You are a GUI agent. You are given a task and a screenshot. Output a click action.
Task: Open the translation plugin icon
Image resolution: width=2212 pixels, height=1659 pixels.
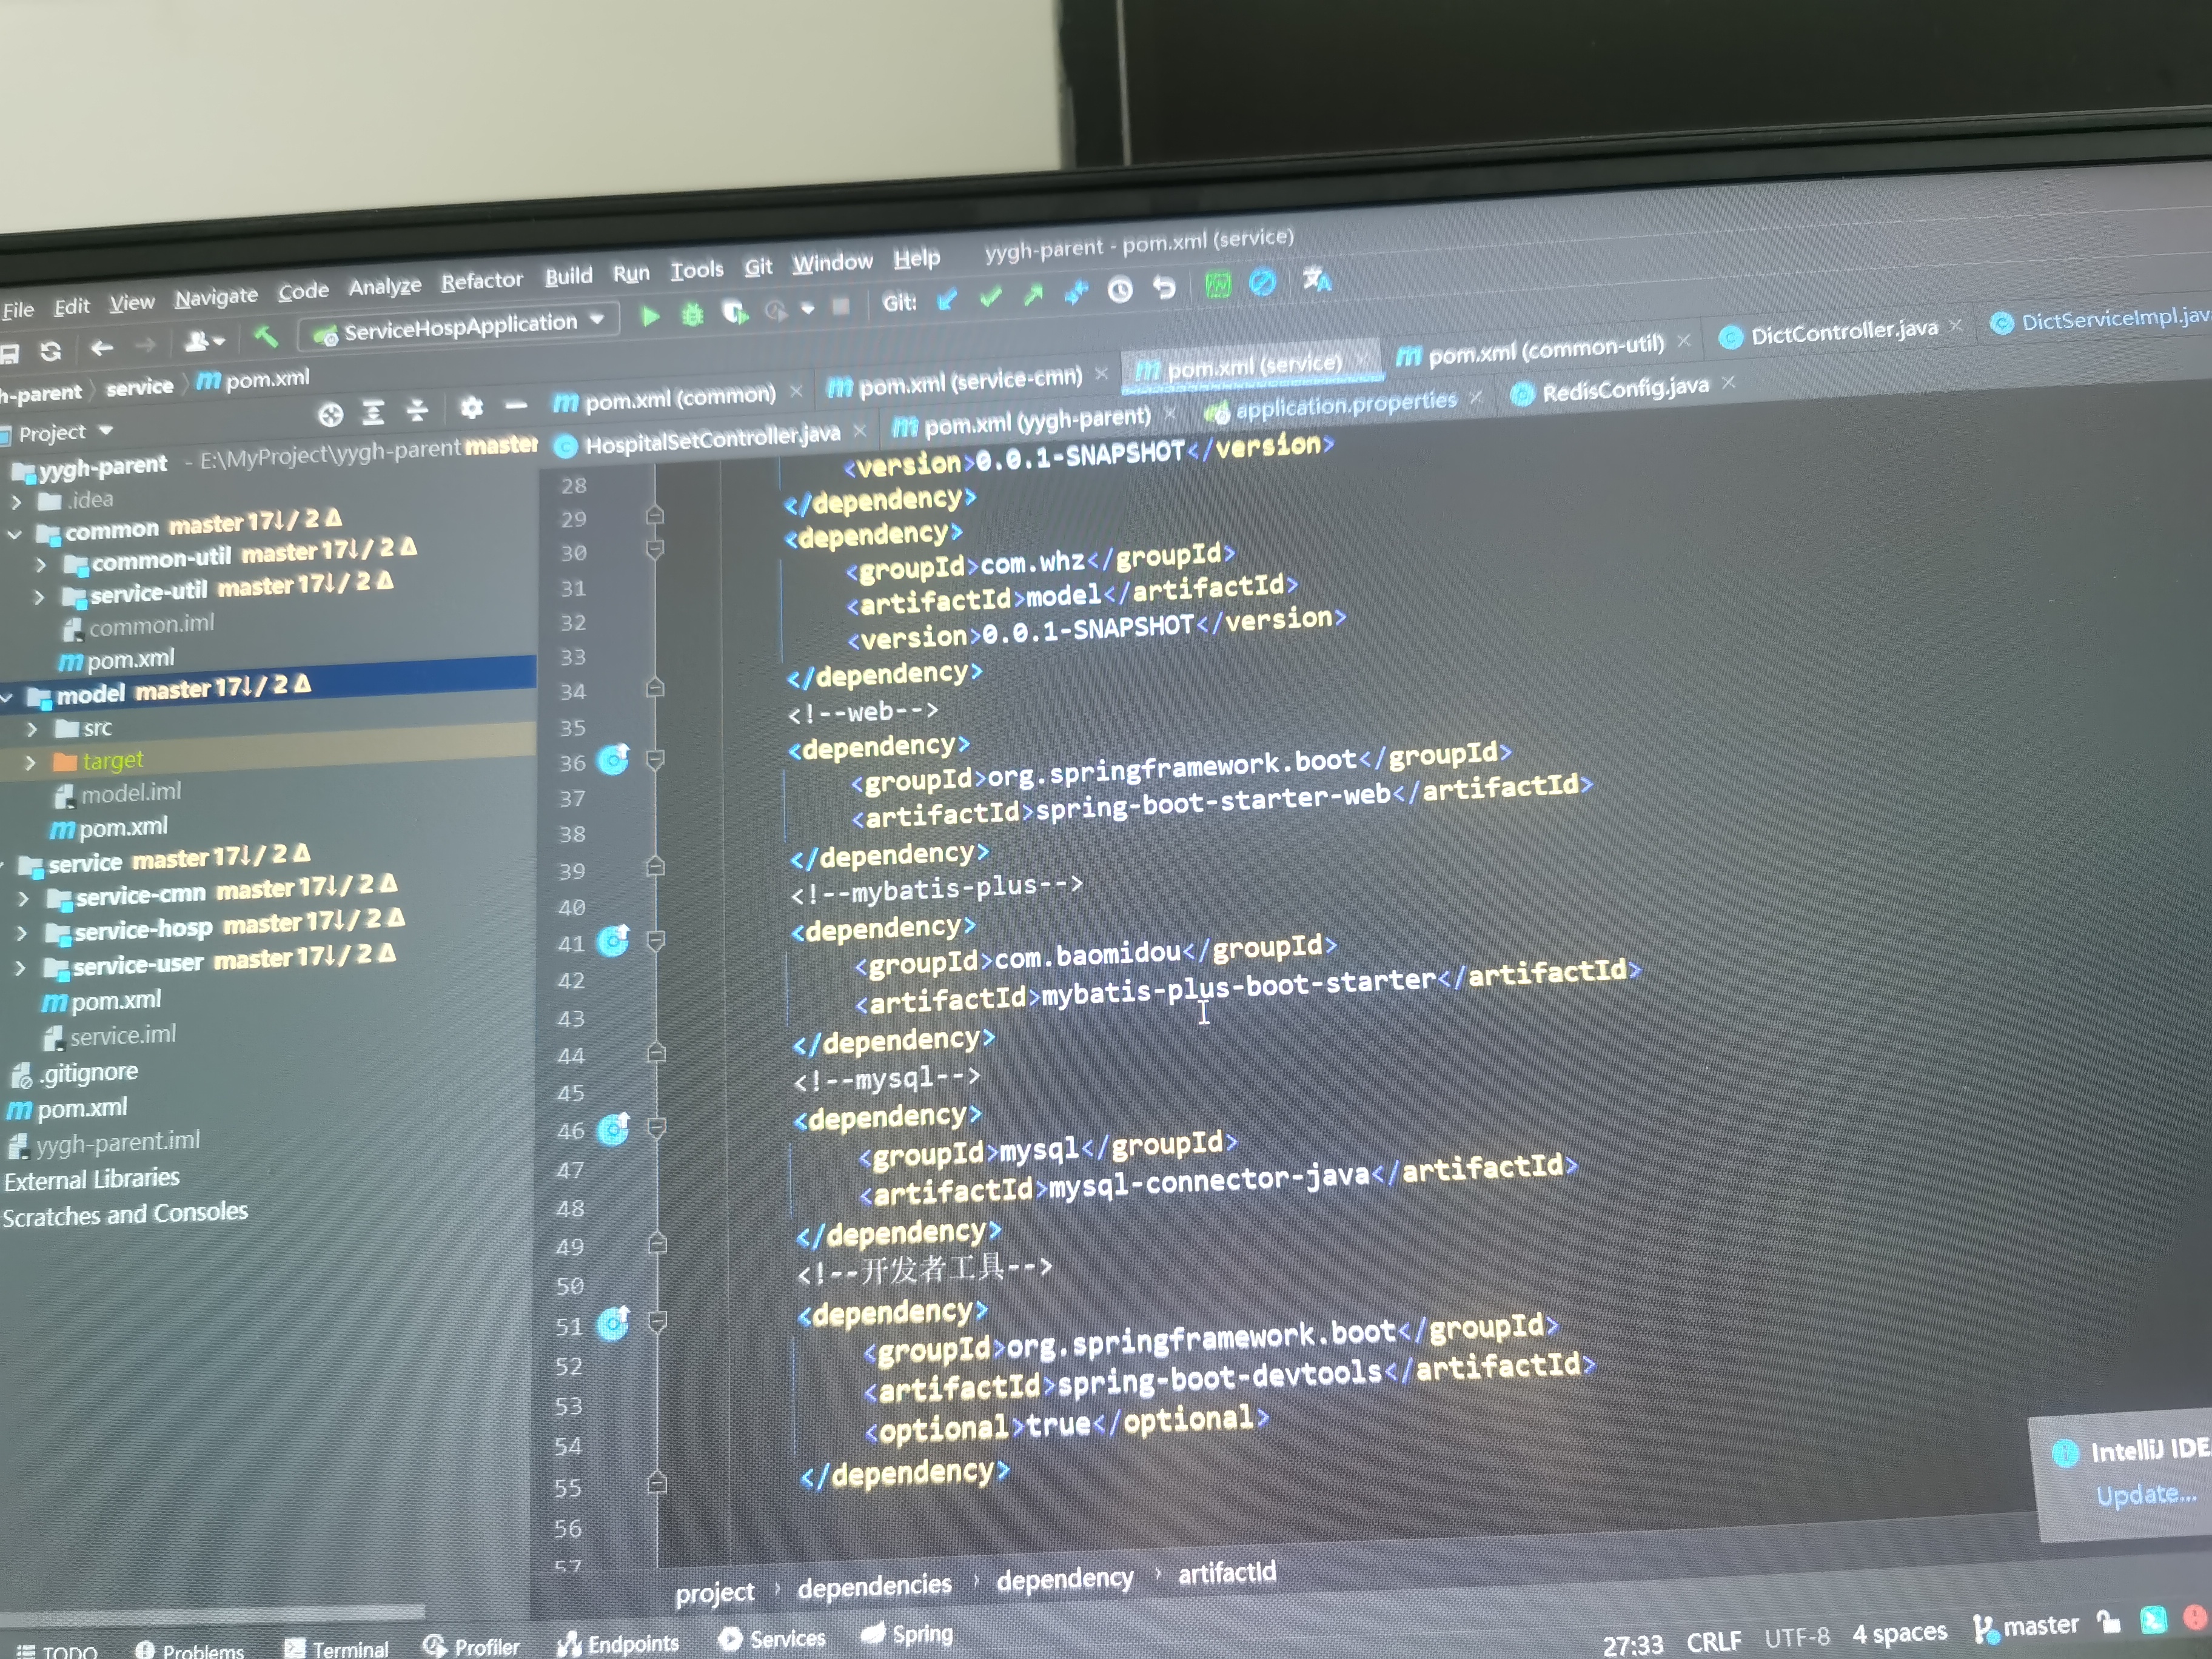[1317, 280]
